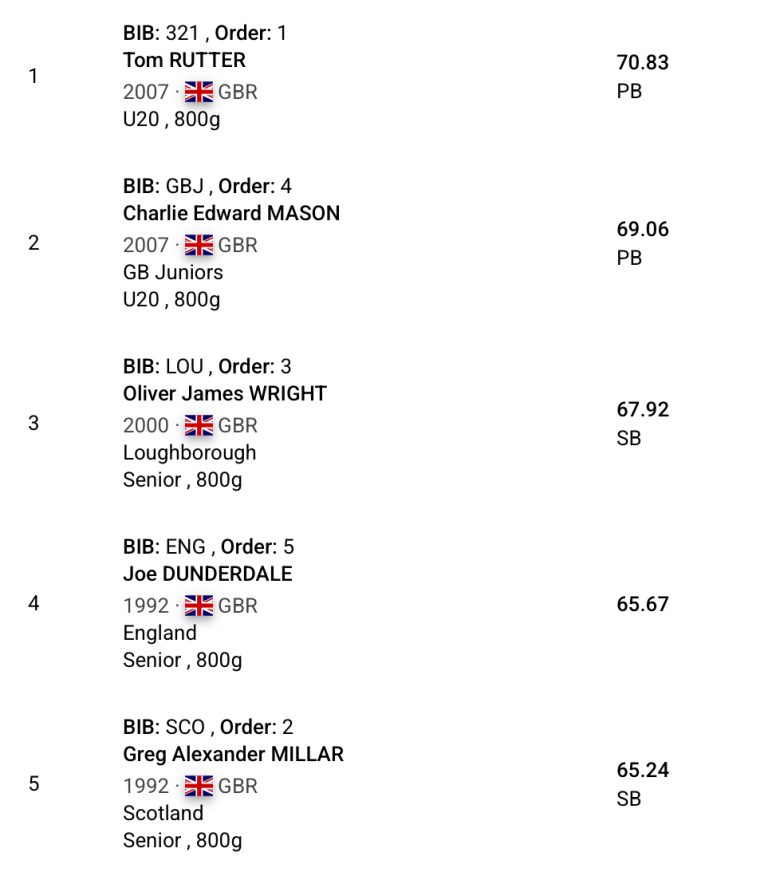
Task: Click the 67.92 season best result
Action: tap(642, 410)
